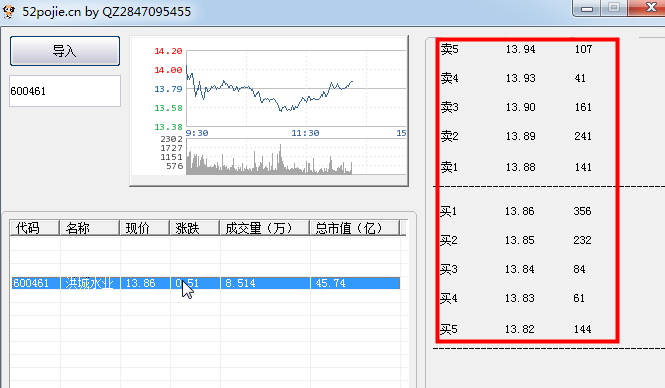The width and height of the screenshot is (665, 388).
Task: Click the app icon in title bar
Action: pyautogui.click(x=9, y=11)
